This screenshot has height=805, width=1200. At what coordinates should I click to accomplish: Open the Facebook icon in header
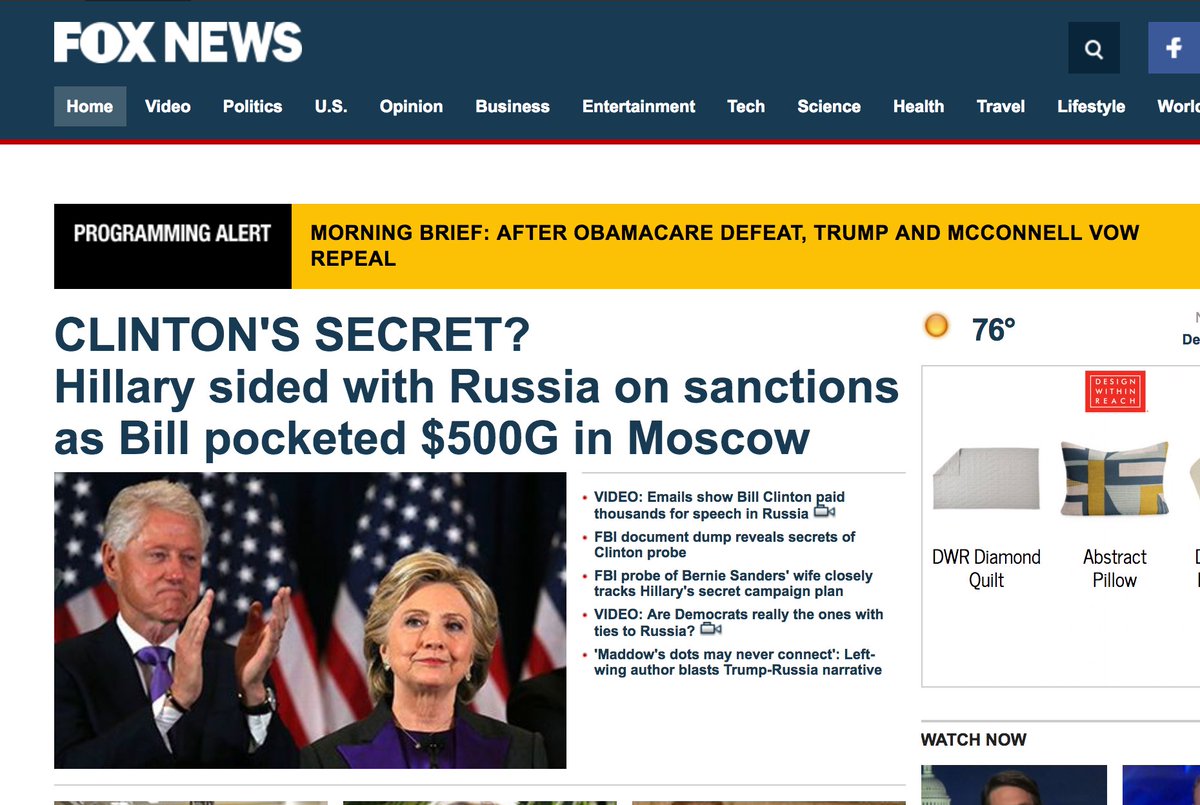(1174, 48)
